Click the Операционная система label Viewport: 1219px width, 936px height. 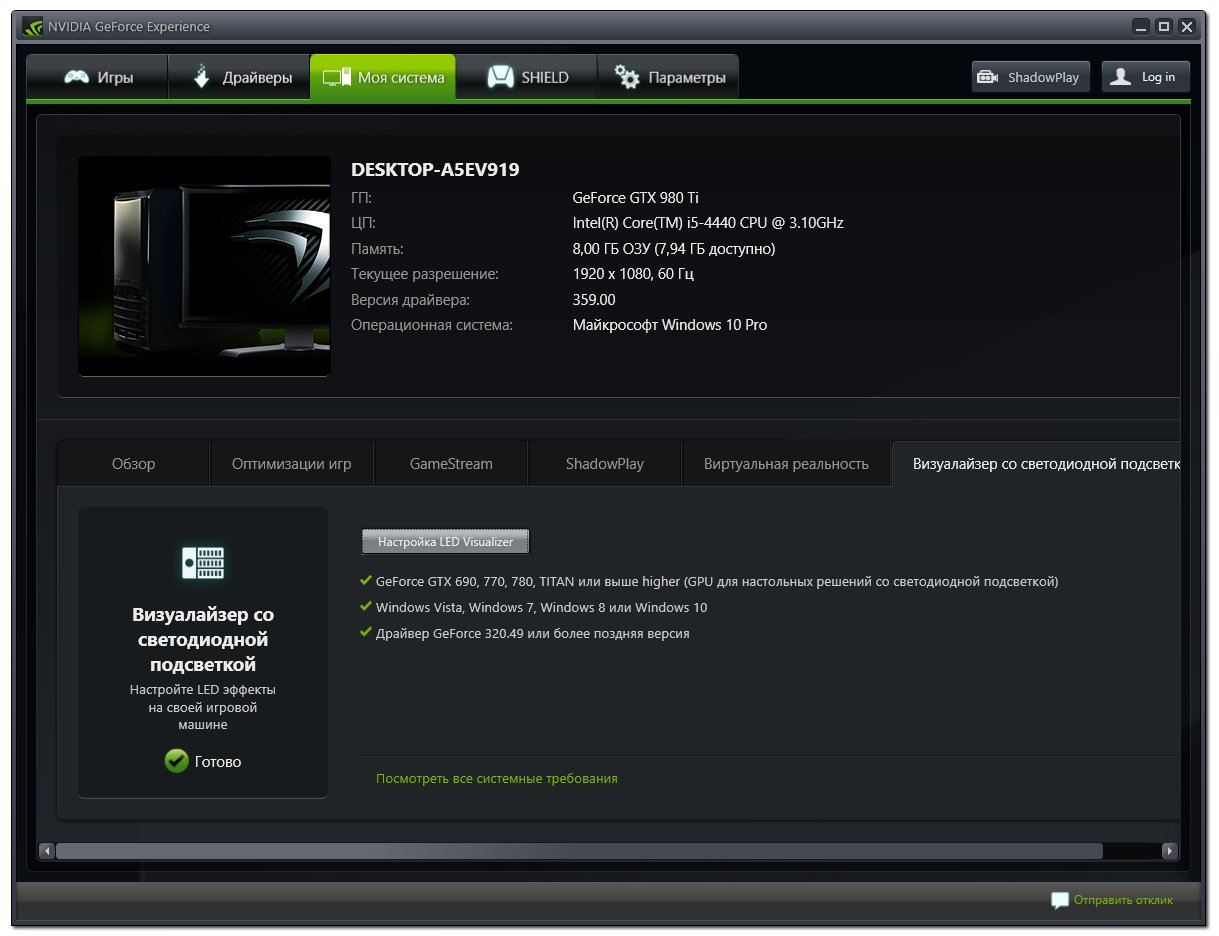432,325
